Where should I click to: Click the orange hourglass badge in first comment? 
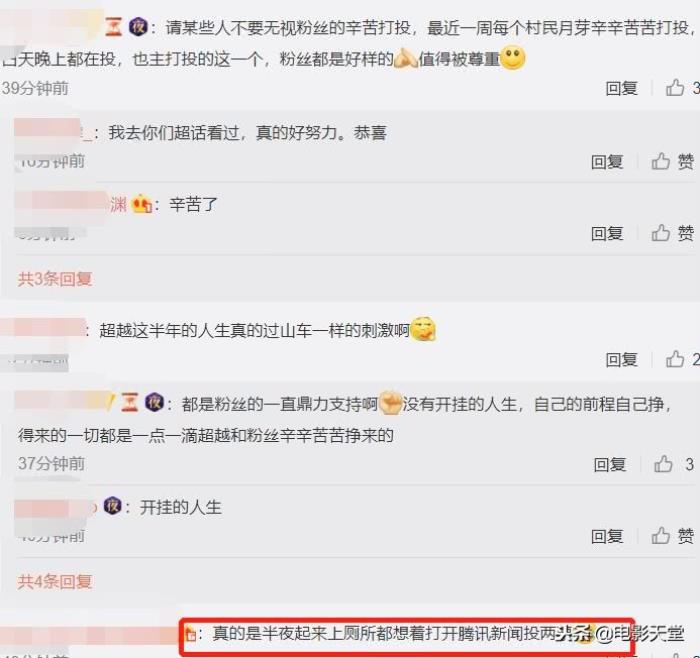click(x=113, y=28)
